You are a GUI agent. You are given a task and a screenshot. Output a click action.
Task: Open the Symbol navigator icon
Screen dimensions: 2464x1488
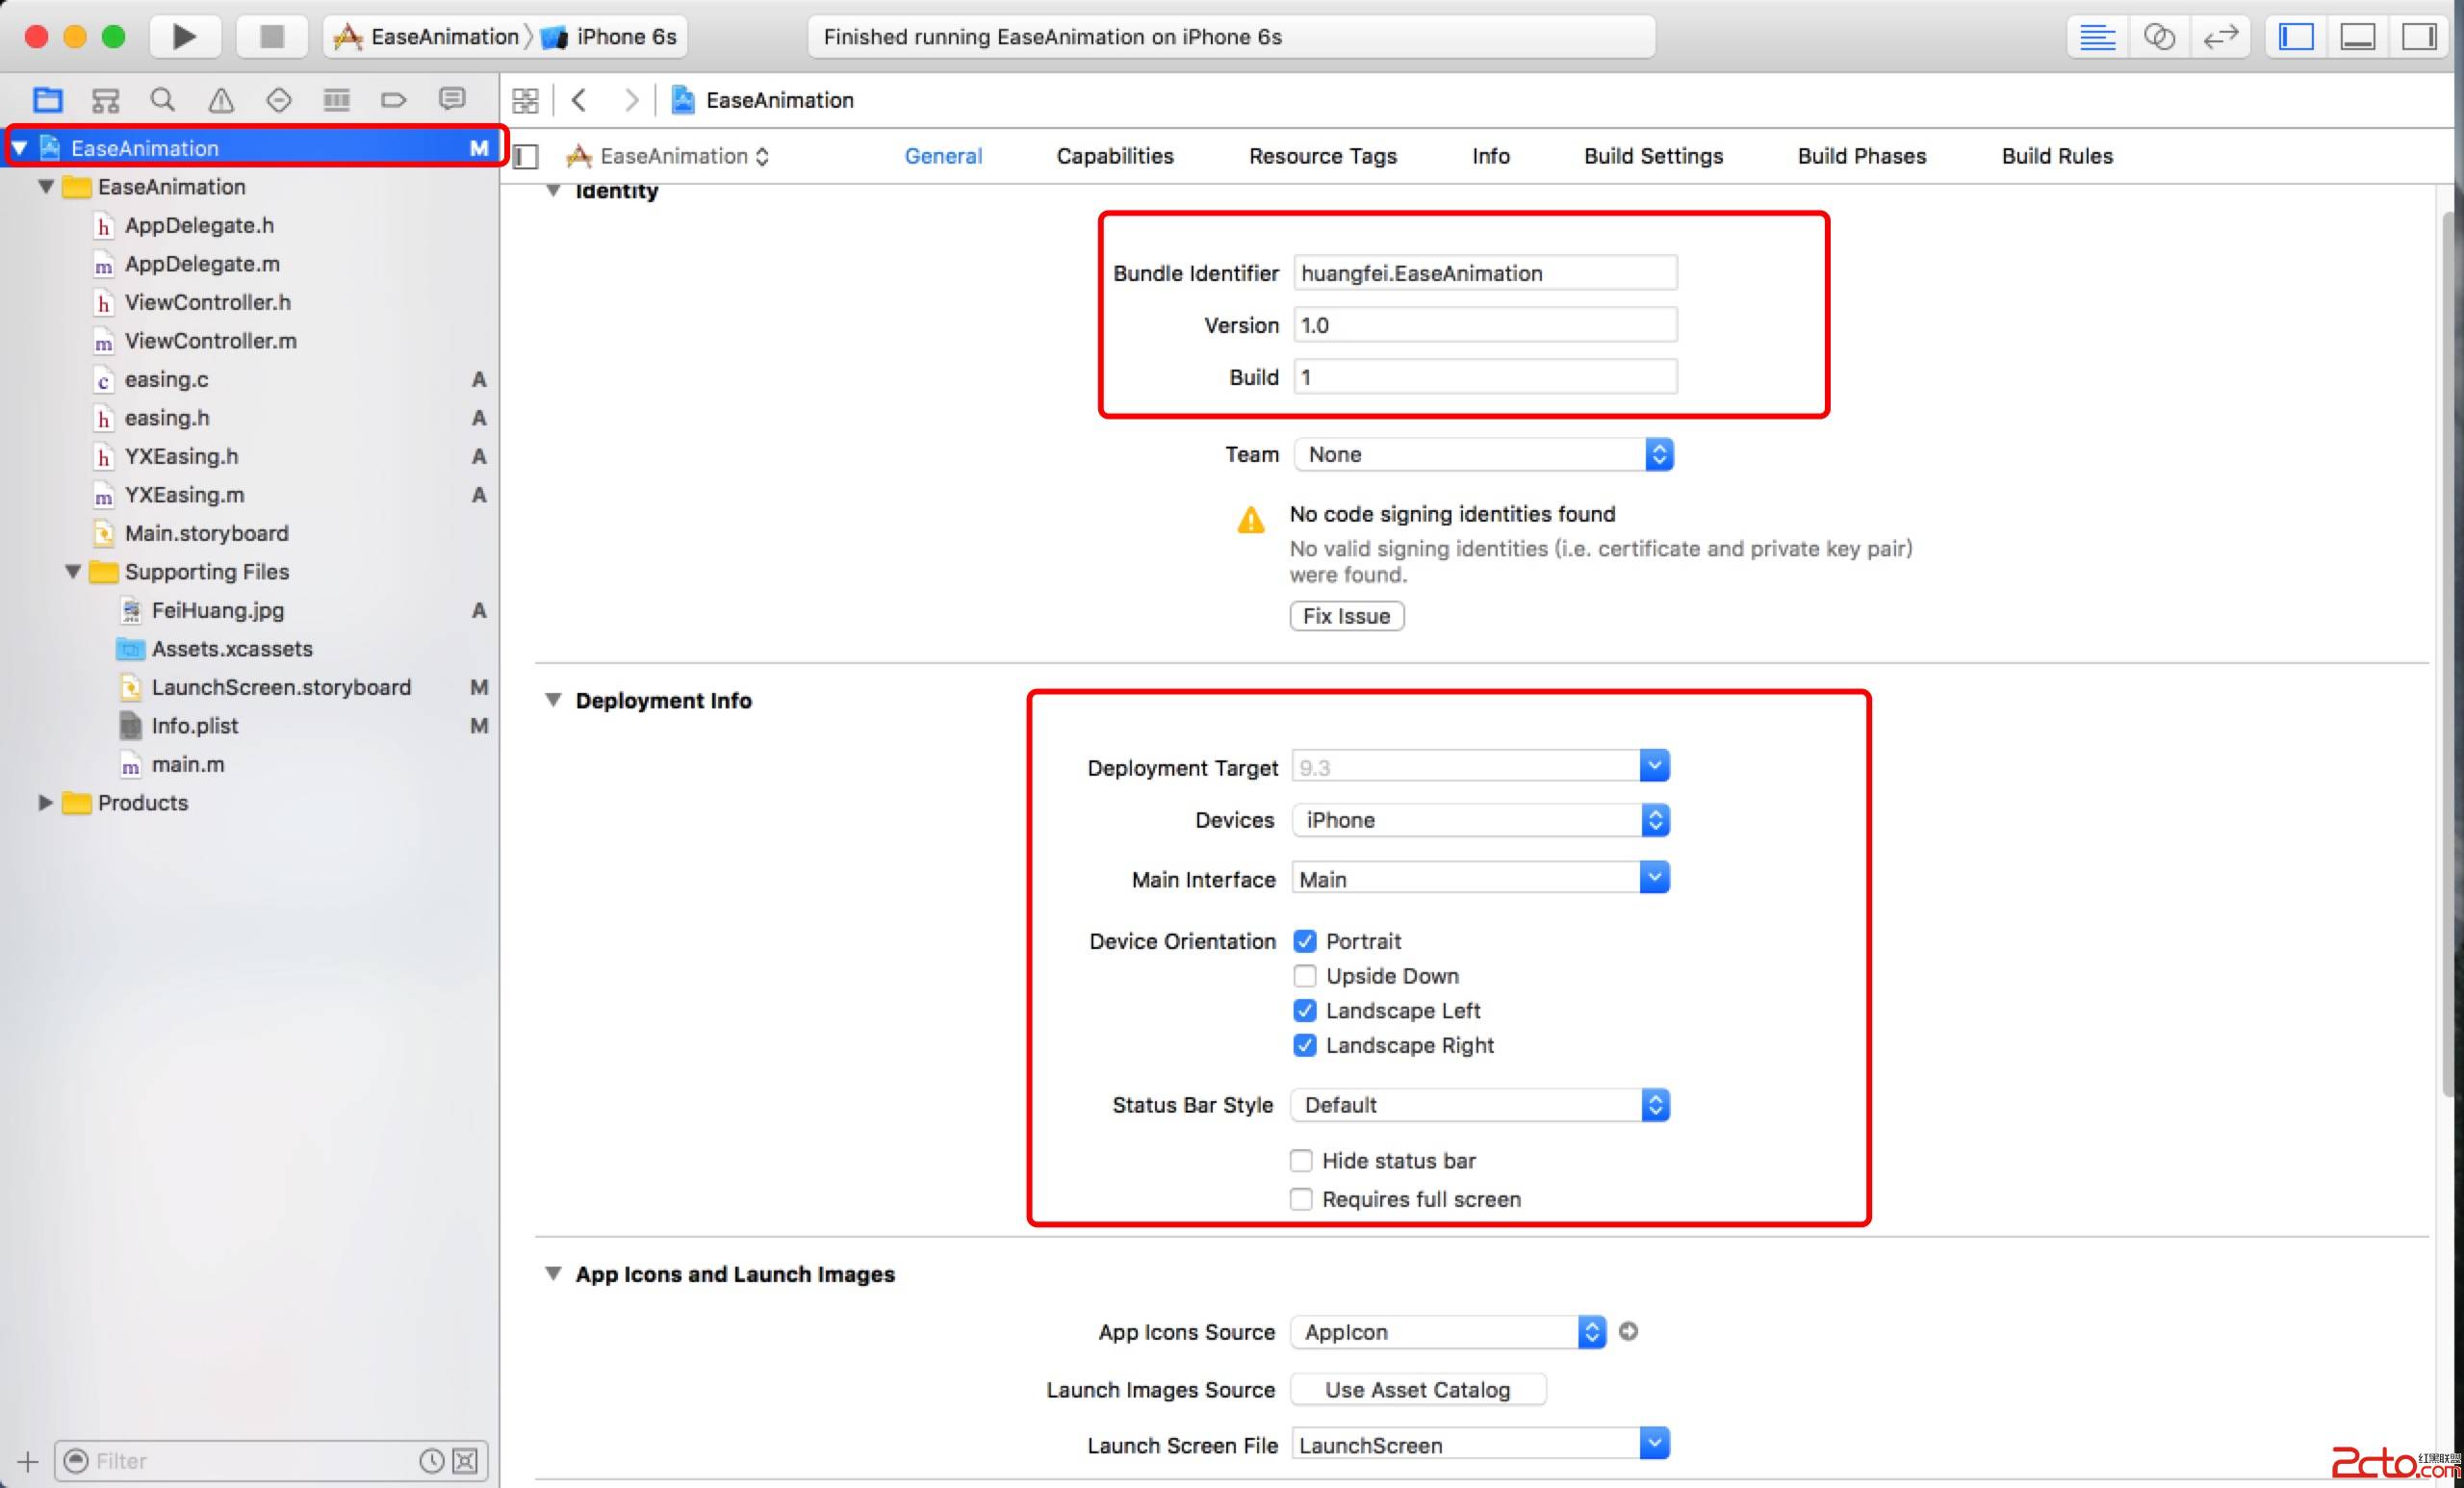coord(105,100)
